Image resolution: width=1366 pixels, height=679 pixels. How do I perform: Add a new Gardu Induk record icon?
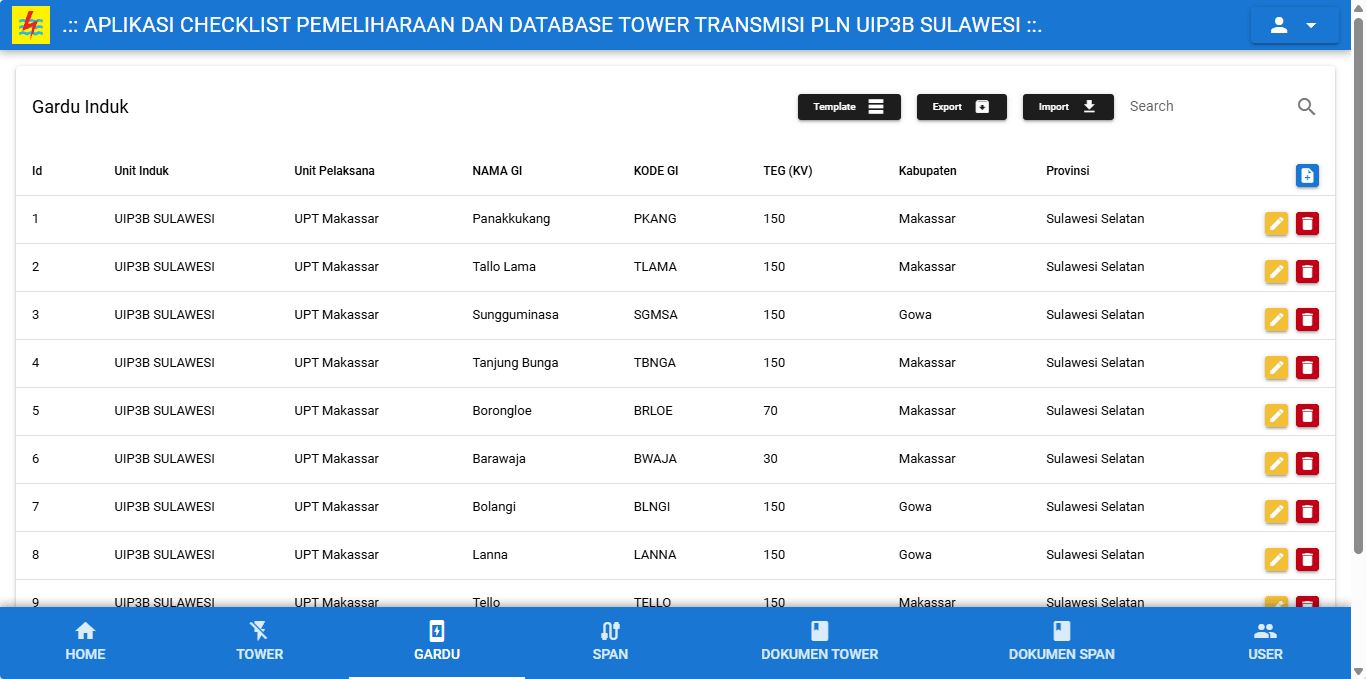1307,176
